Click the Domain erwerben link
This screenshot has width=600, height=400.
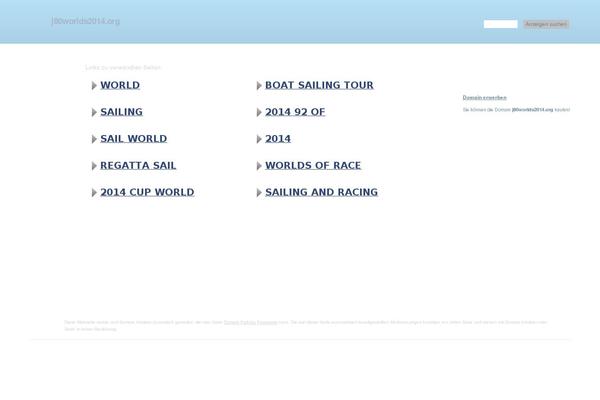484,98
